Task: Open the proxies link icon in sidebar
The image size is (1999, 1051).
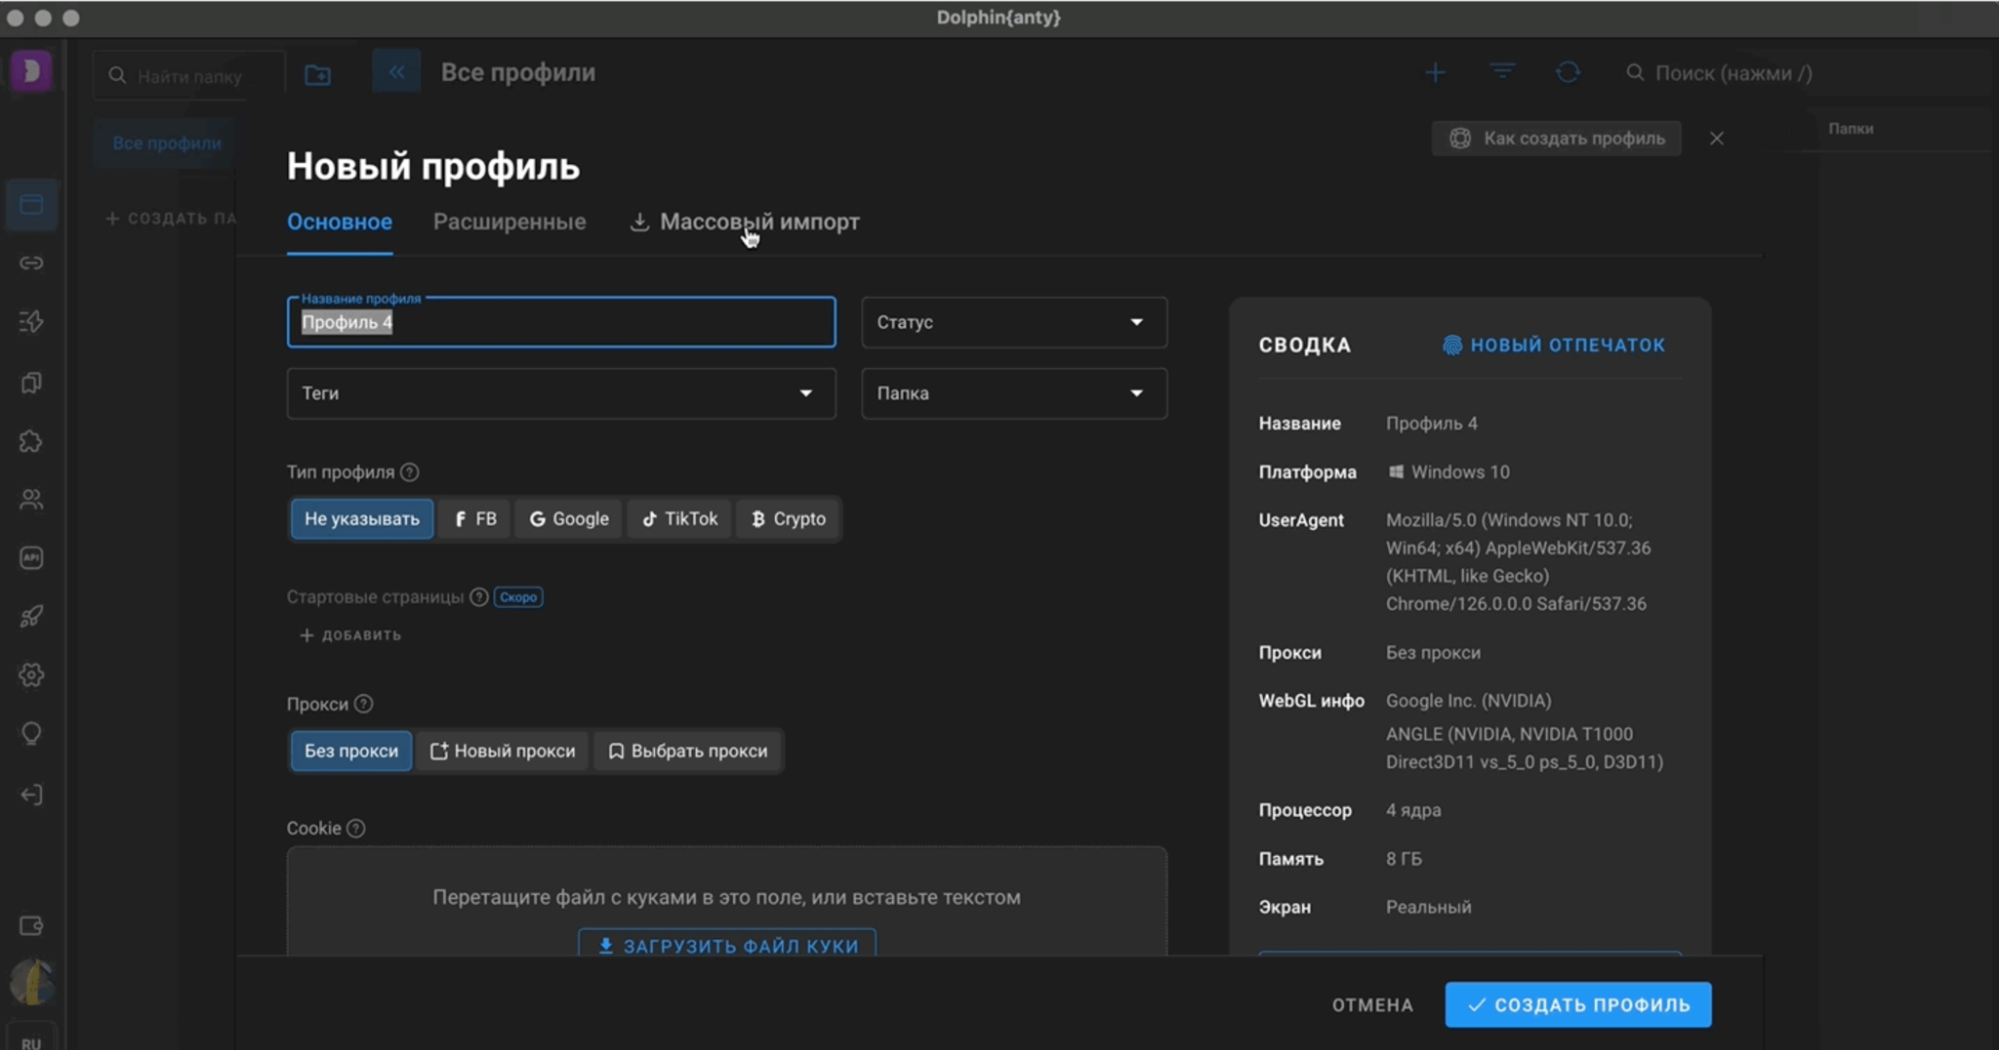Action: click(31, 263)
